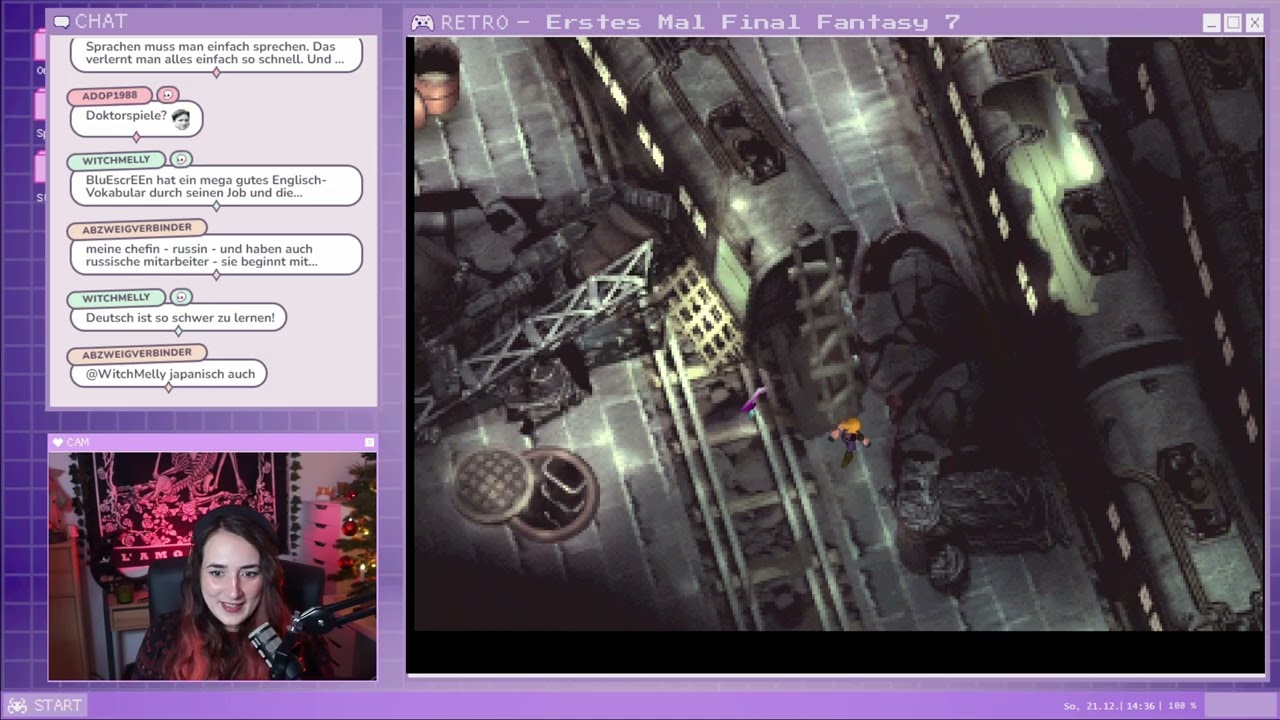Select "Deutsch ist so schwer zu lernen!" message
Screen dimensions: 1280x720
179,318
